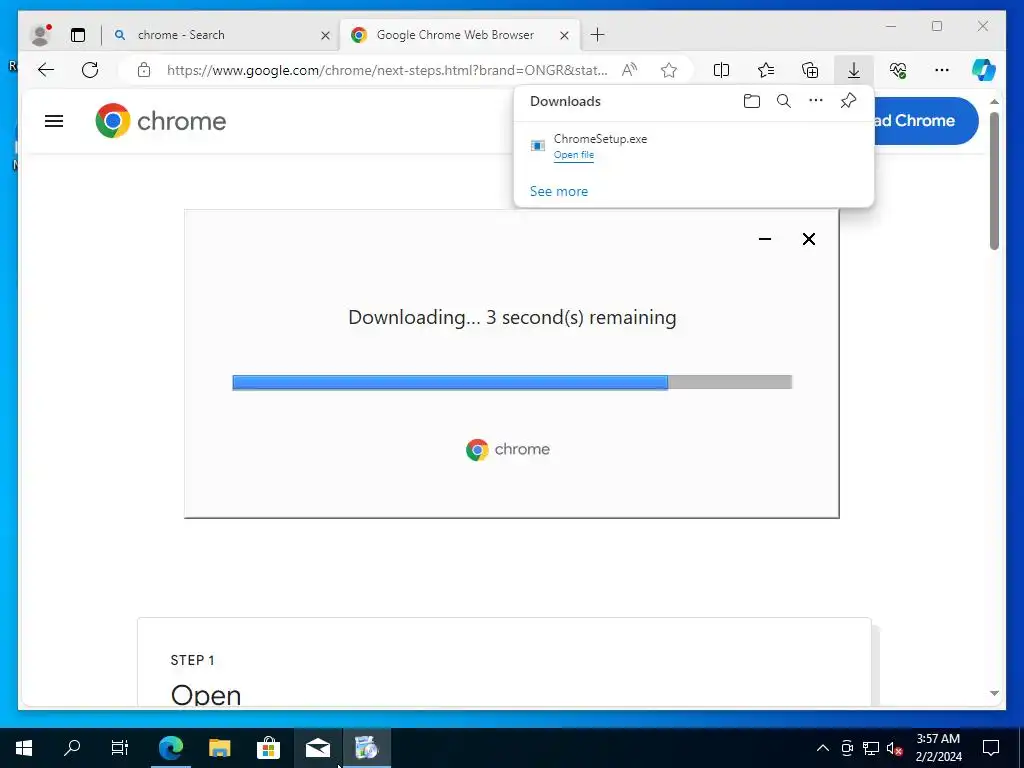The image size is (1024, 768).
Task: Open the tab actions menu icon
Action: [78, 35]
